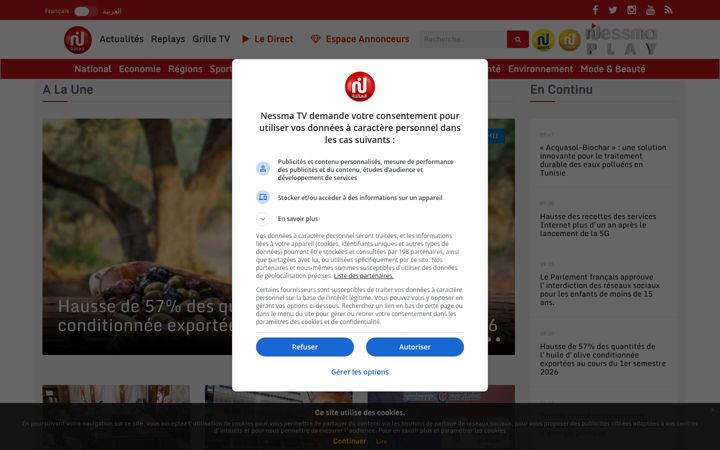Open the Twitter icon in top bar

pos(613,10)
